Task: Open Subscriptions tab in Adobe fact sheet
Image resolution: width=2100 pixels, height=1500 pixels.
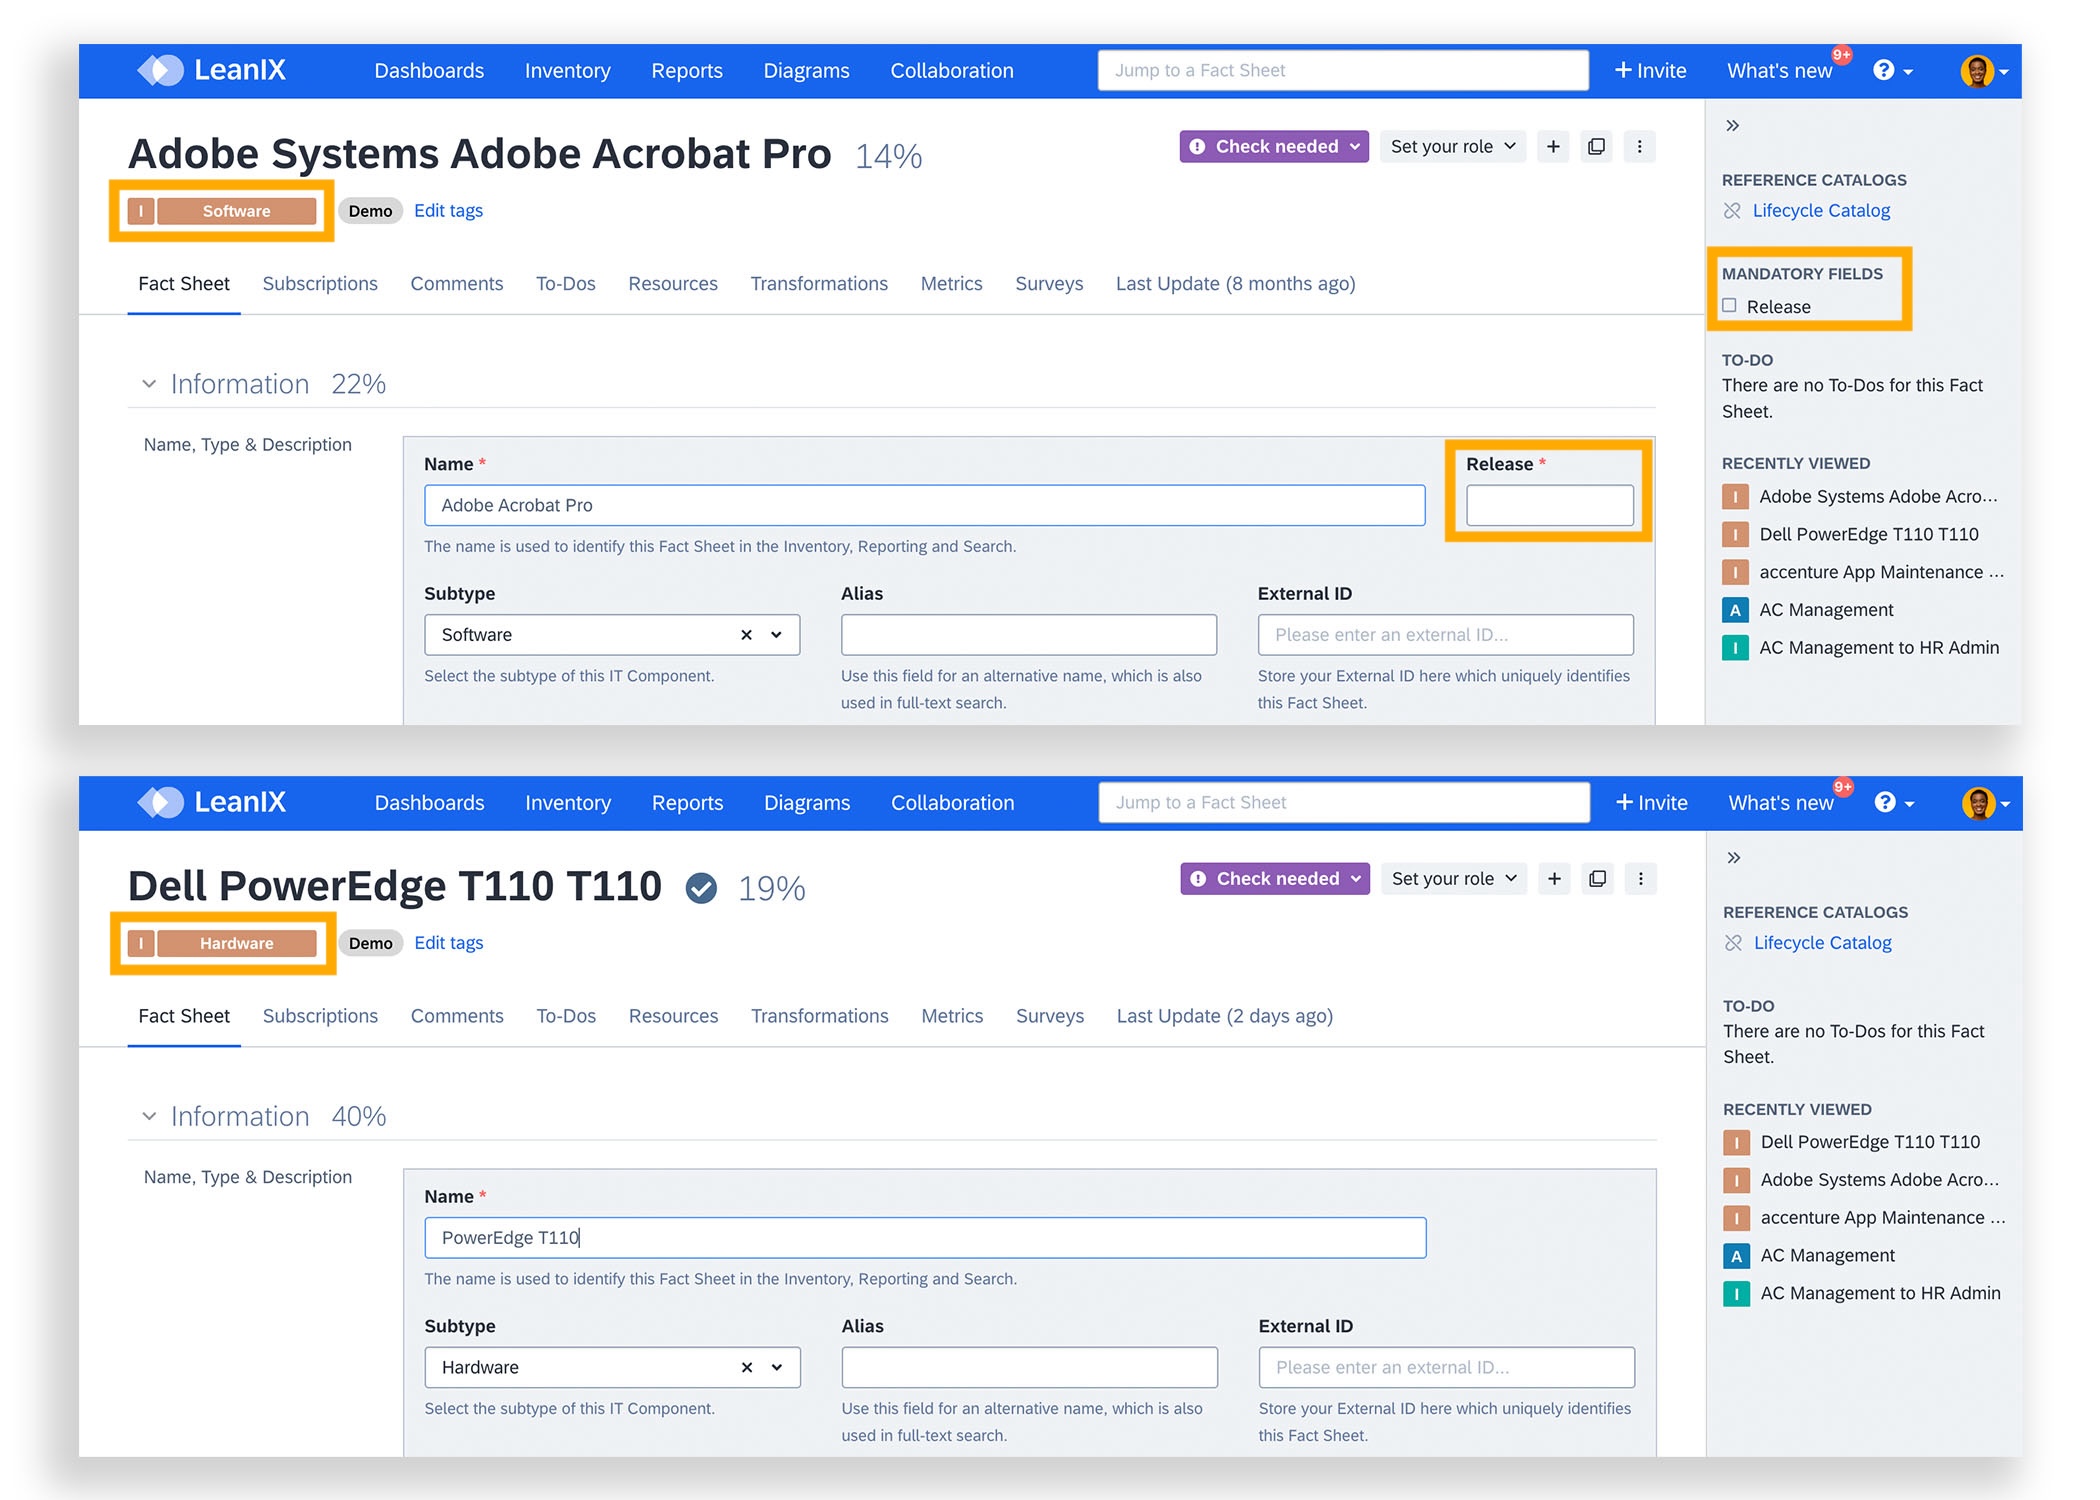Action: pyautogui.click(x=320, y=284)
